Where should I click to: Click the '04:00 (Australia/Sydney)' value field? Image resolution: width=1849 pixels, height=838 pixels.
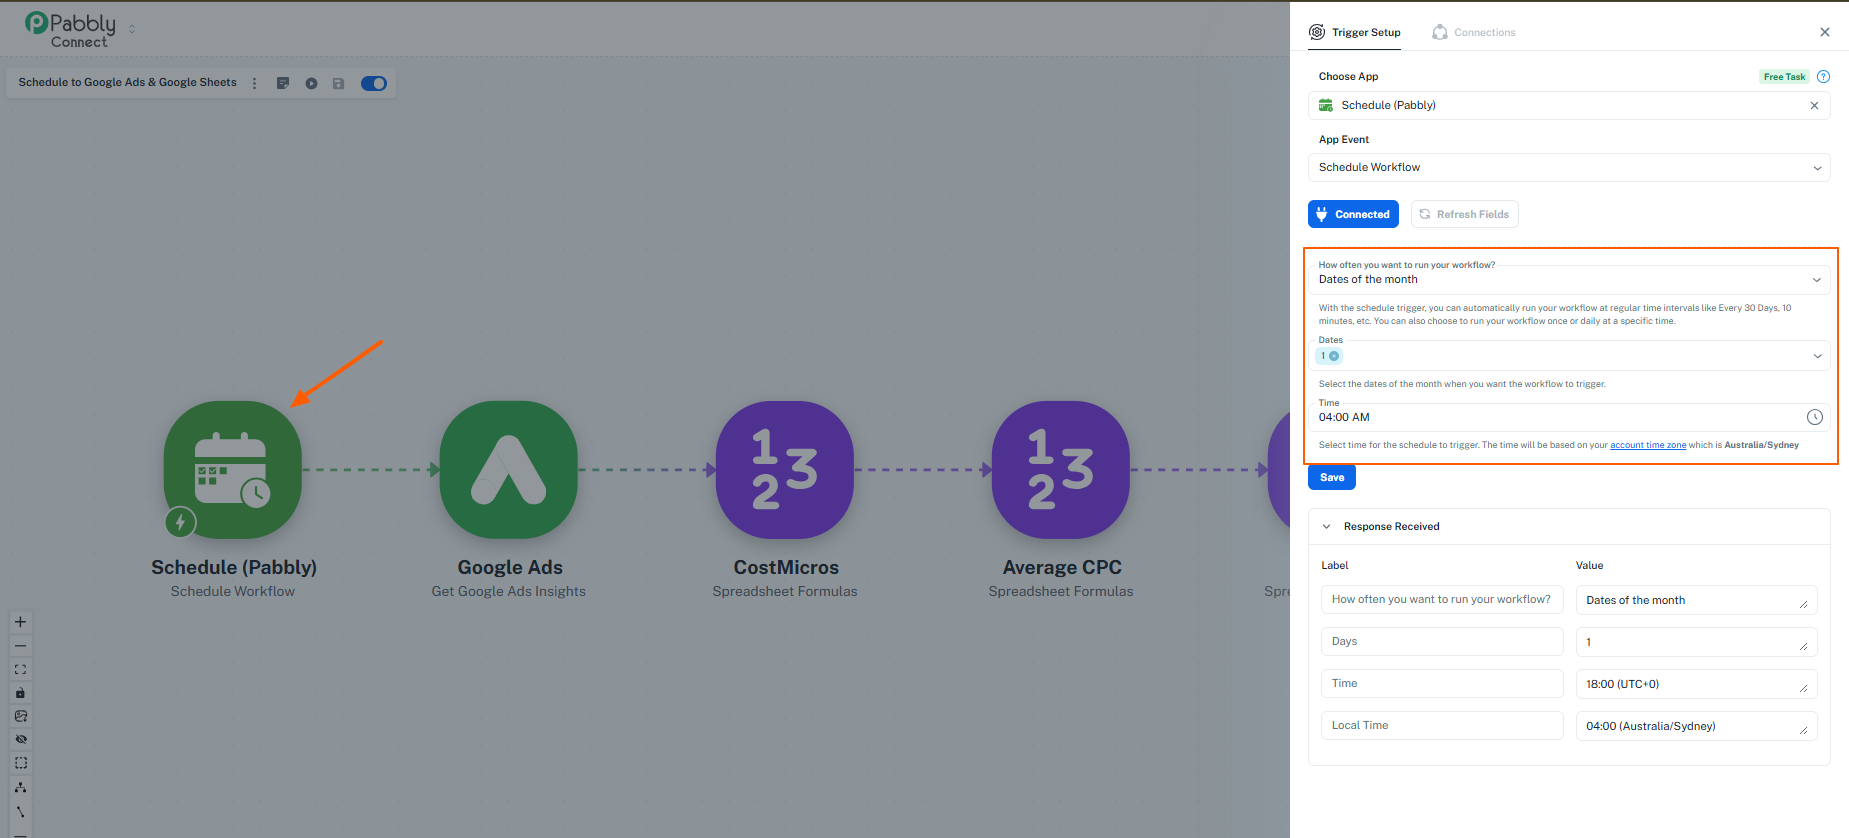pos(1696,726)
